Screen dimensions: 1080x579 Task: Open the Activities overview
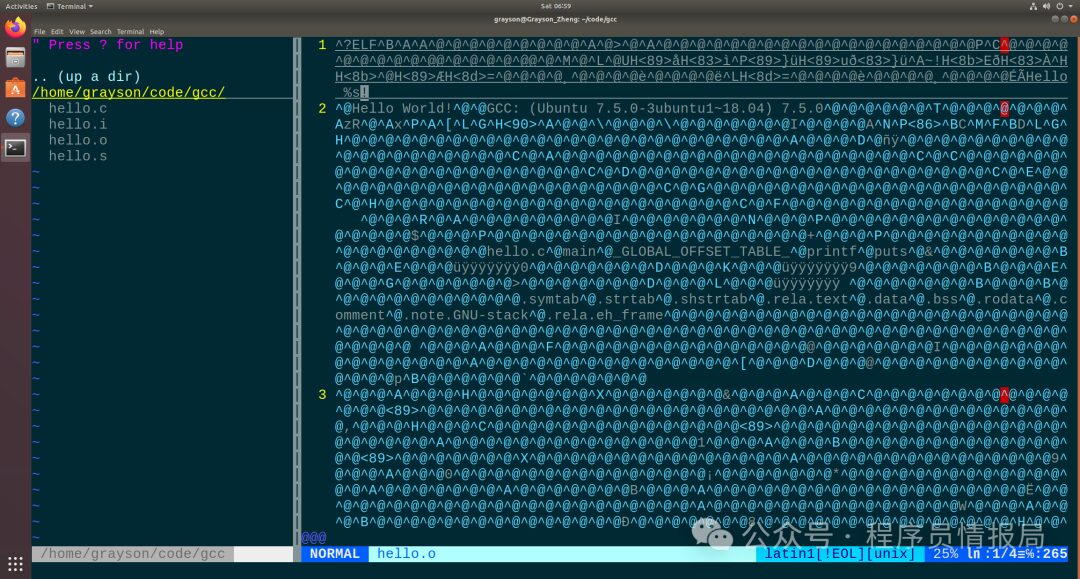point(21,6)
